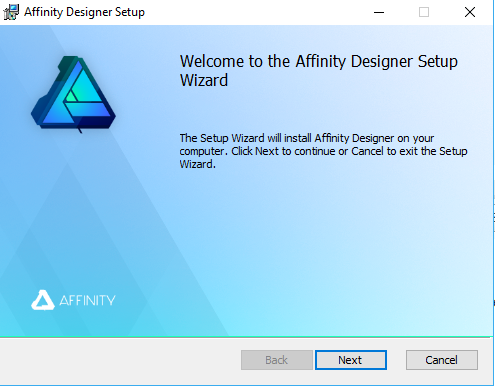Image resolution: width=495 pixels, height=386 pixels.
Task: Click the AFFINITY wordmark text
Action: (x=87, y=300)
